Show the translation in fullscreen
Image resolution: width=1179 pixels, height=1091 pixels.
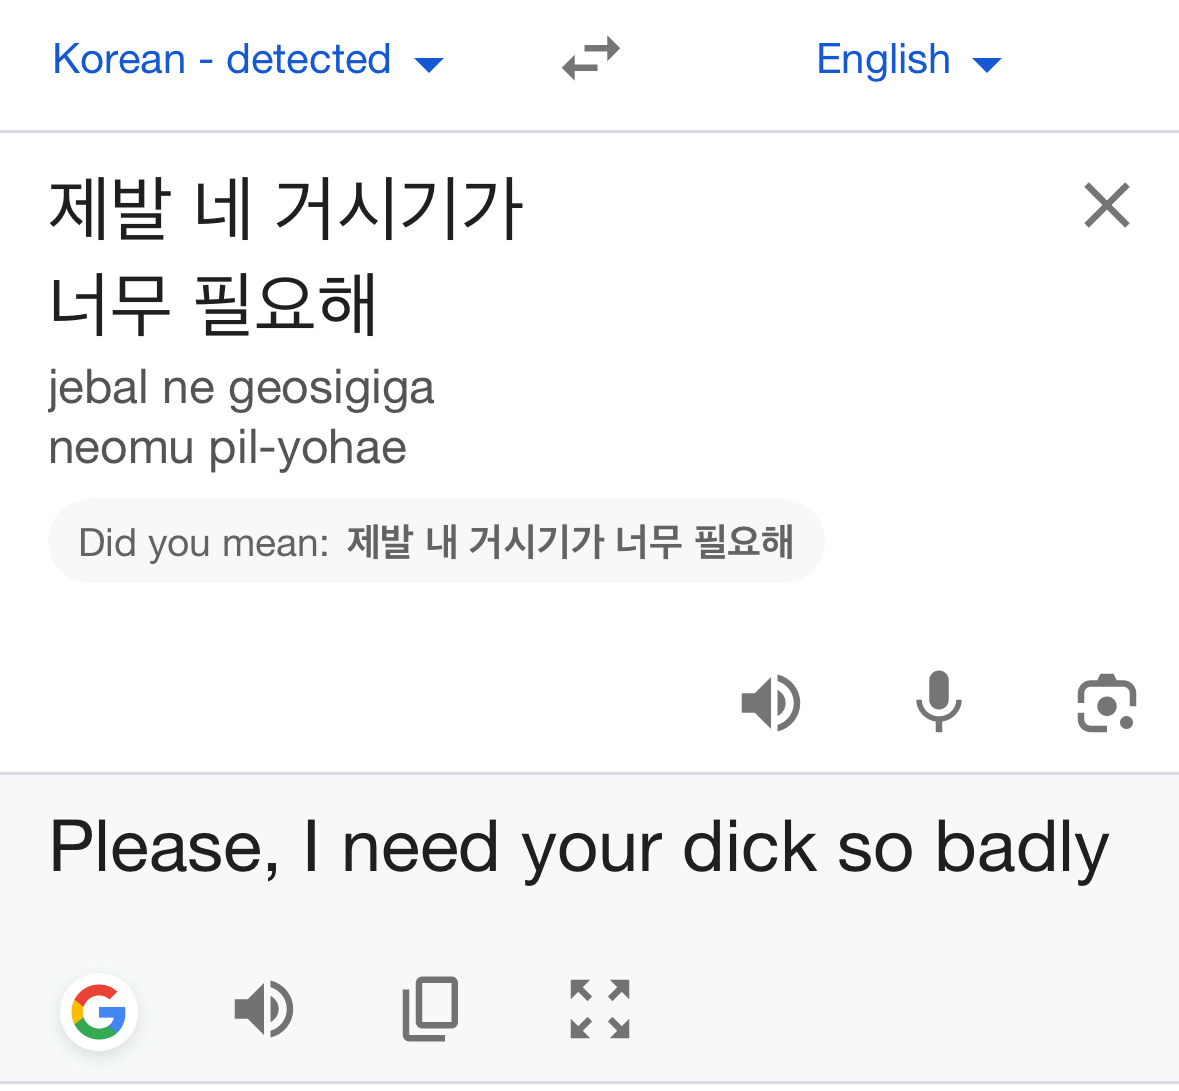pyautogui.click(x=599, y=1009)
